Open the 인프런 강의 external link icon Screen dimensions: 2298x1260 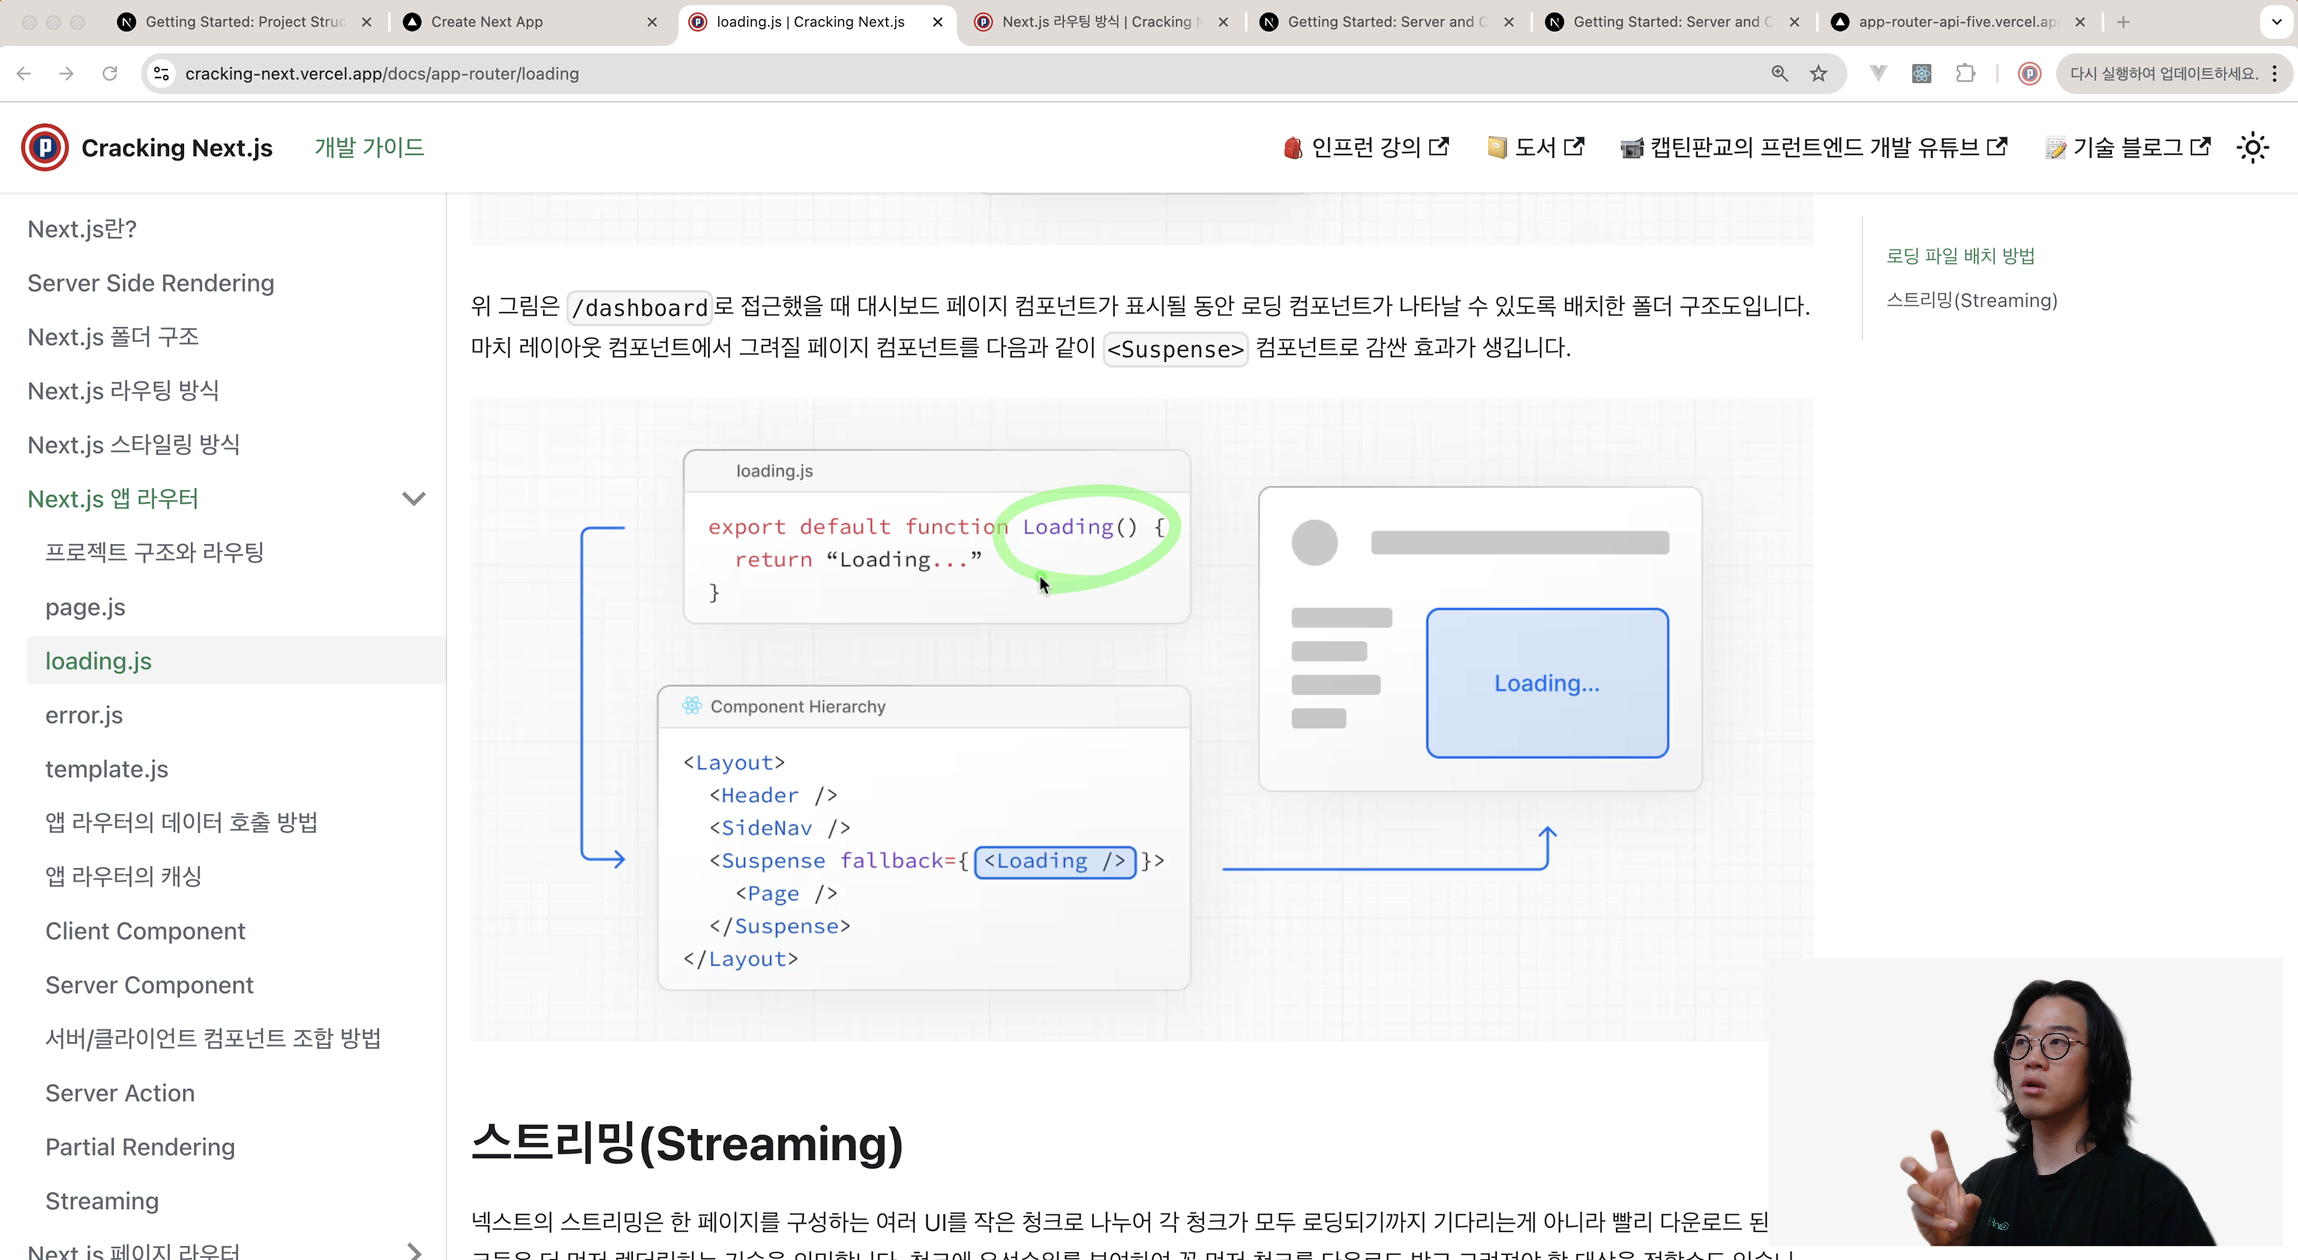pyautogui.click(x=1438, y=146)
